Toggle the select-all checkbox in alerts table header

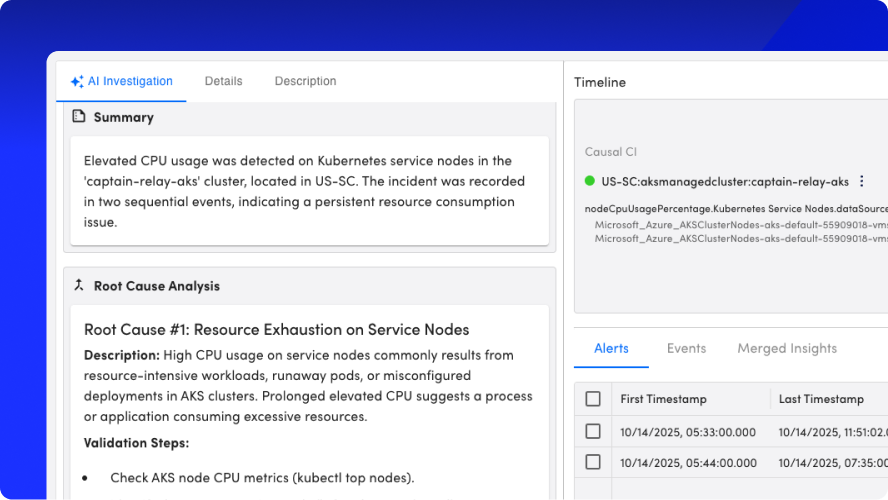tap(593, 399)
